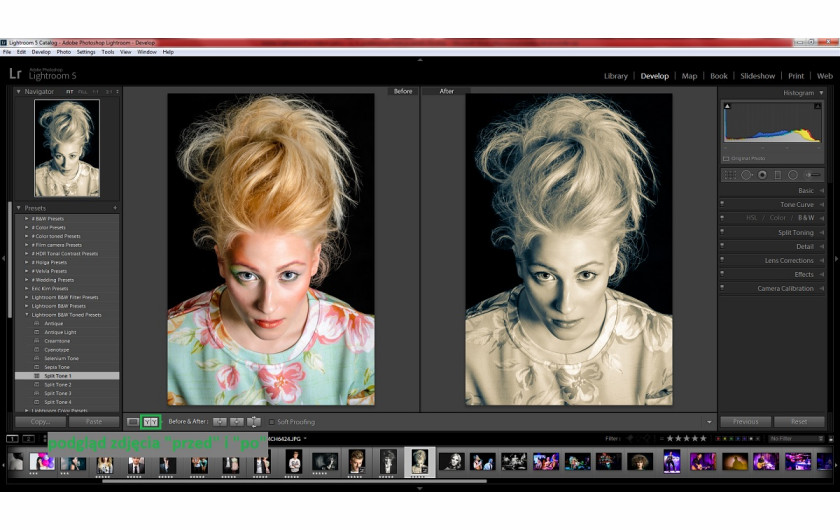
Task: Expand the # B&W Presets folder
Action: click(x=27, y=219)
